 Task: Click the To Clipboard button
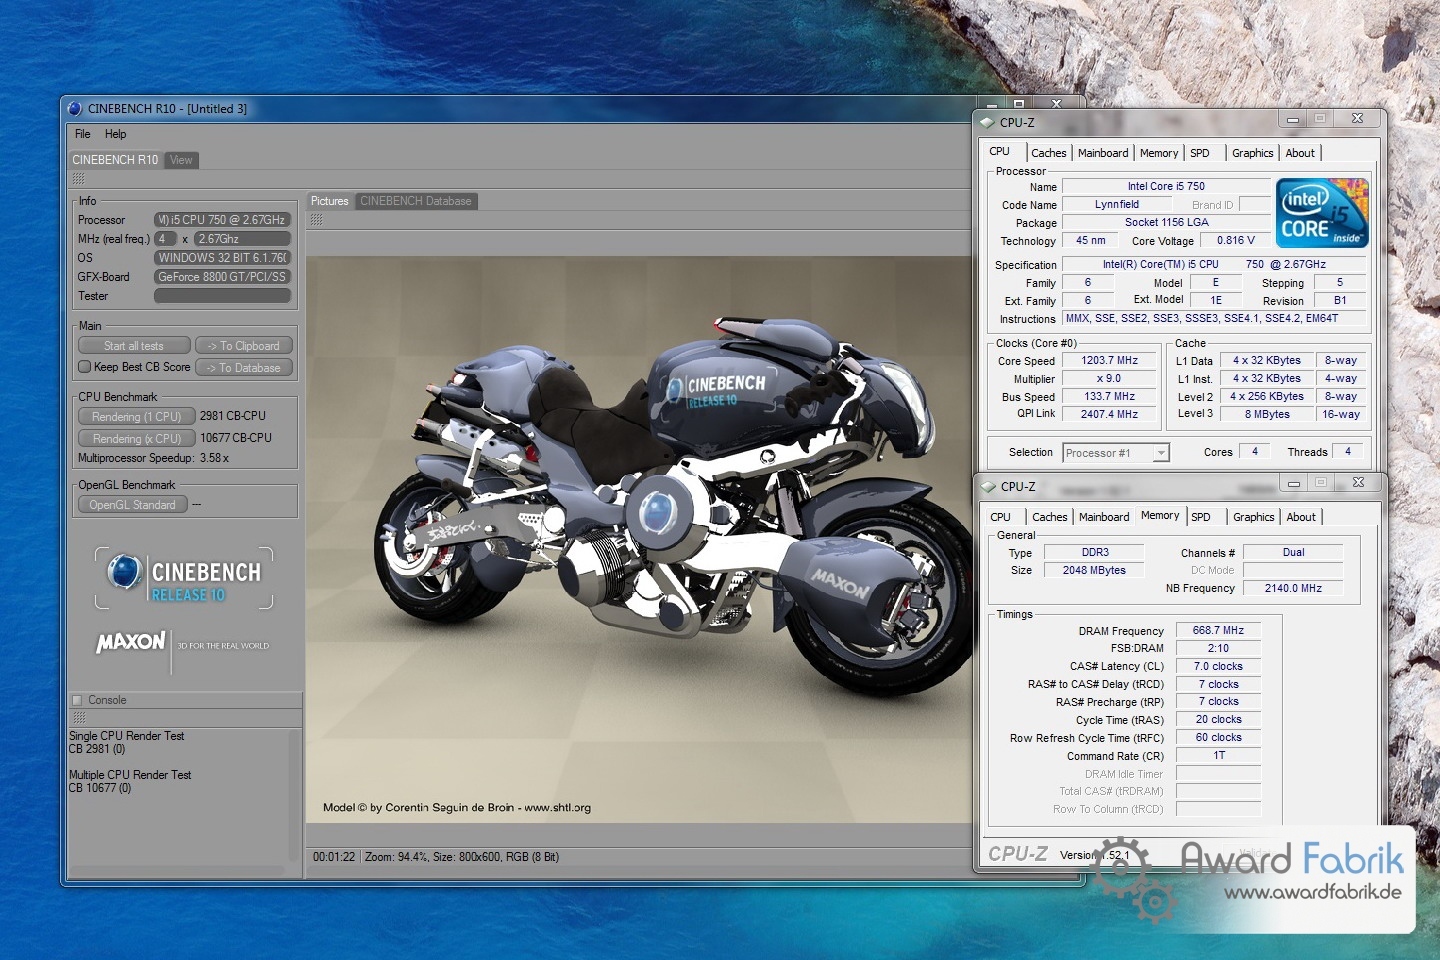[x=244, y=346]
